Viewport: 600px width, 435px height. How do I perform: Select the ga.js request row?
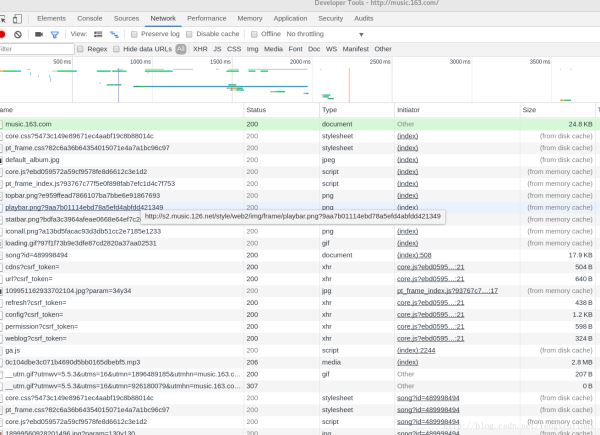coord(298,350)
